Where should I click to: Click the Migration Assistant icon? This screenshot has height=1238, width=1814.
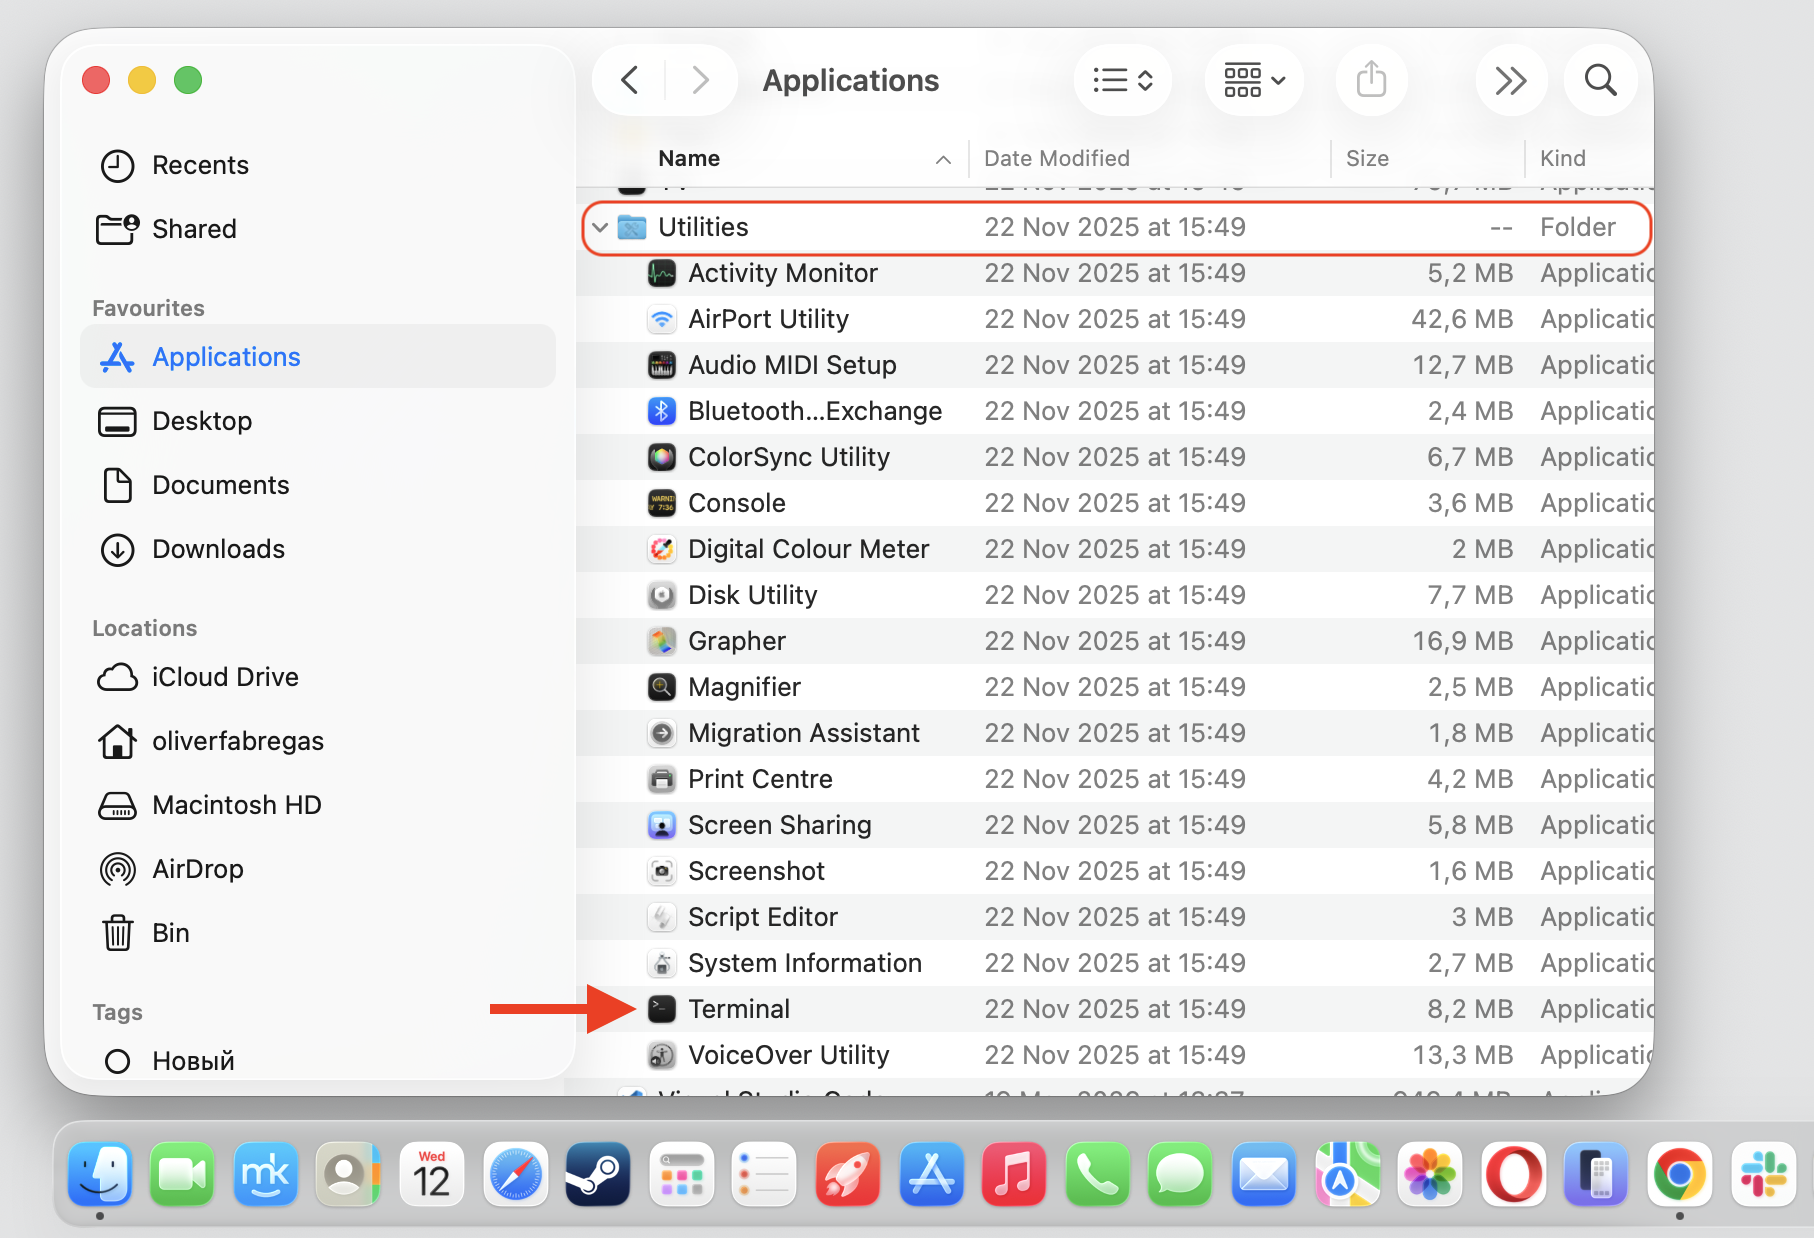point(661,733)
